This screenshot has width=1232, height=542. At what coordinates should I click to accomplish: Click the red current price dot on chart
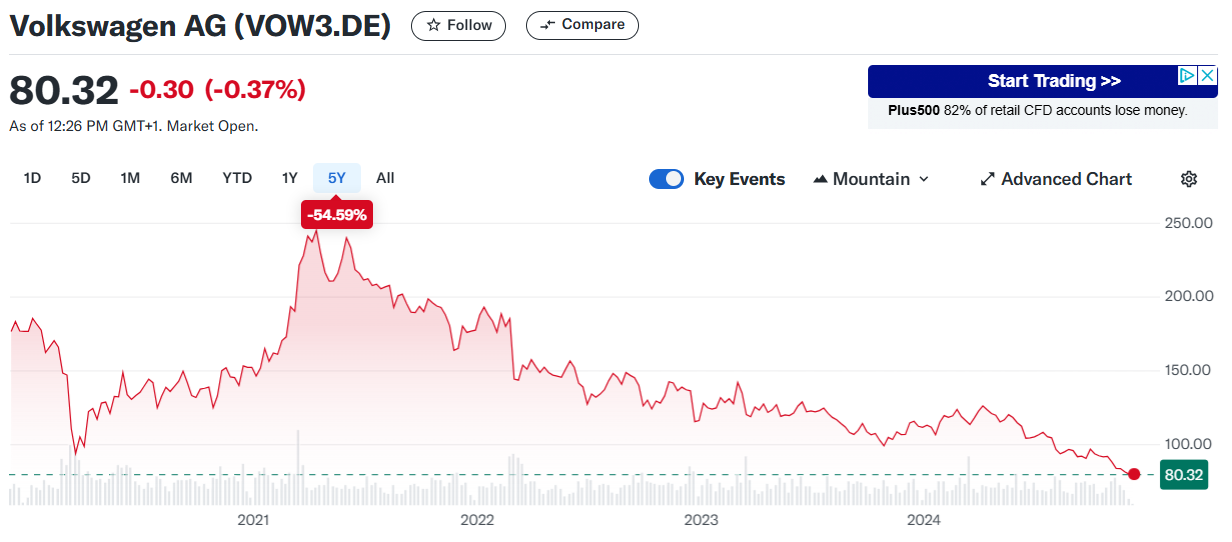pyautogui.click(x=1133, y=474)
